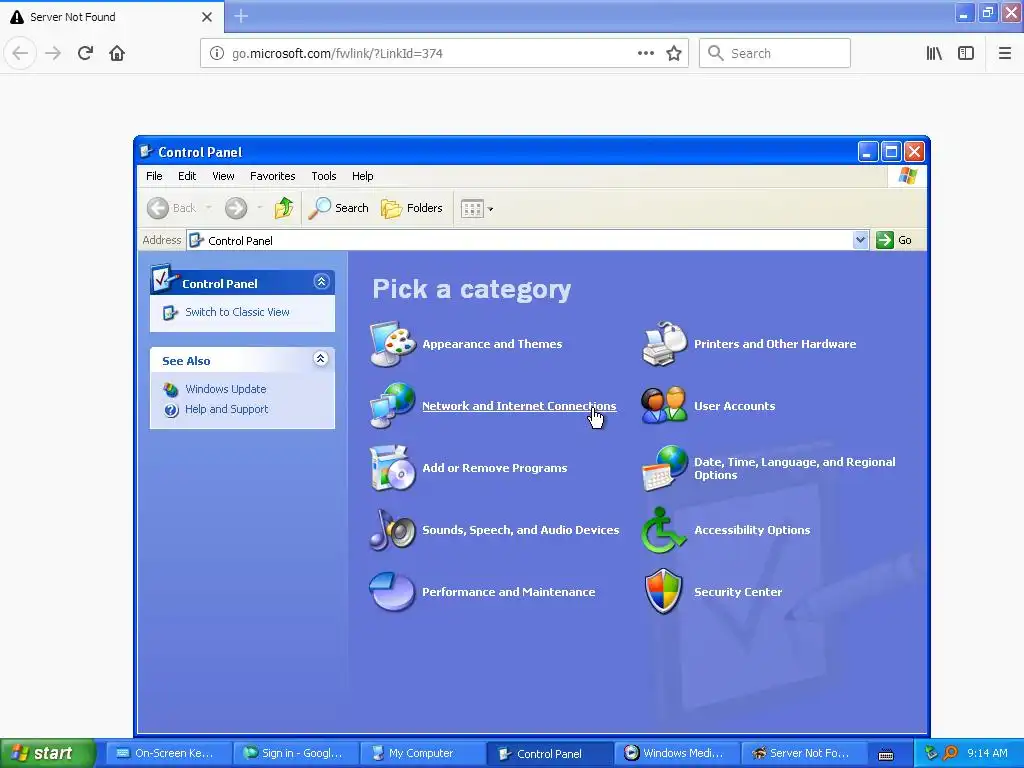Open the Favorites menu
This screenshot has width=1024, height=768.
click(x=272, y=176)
